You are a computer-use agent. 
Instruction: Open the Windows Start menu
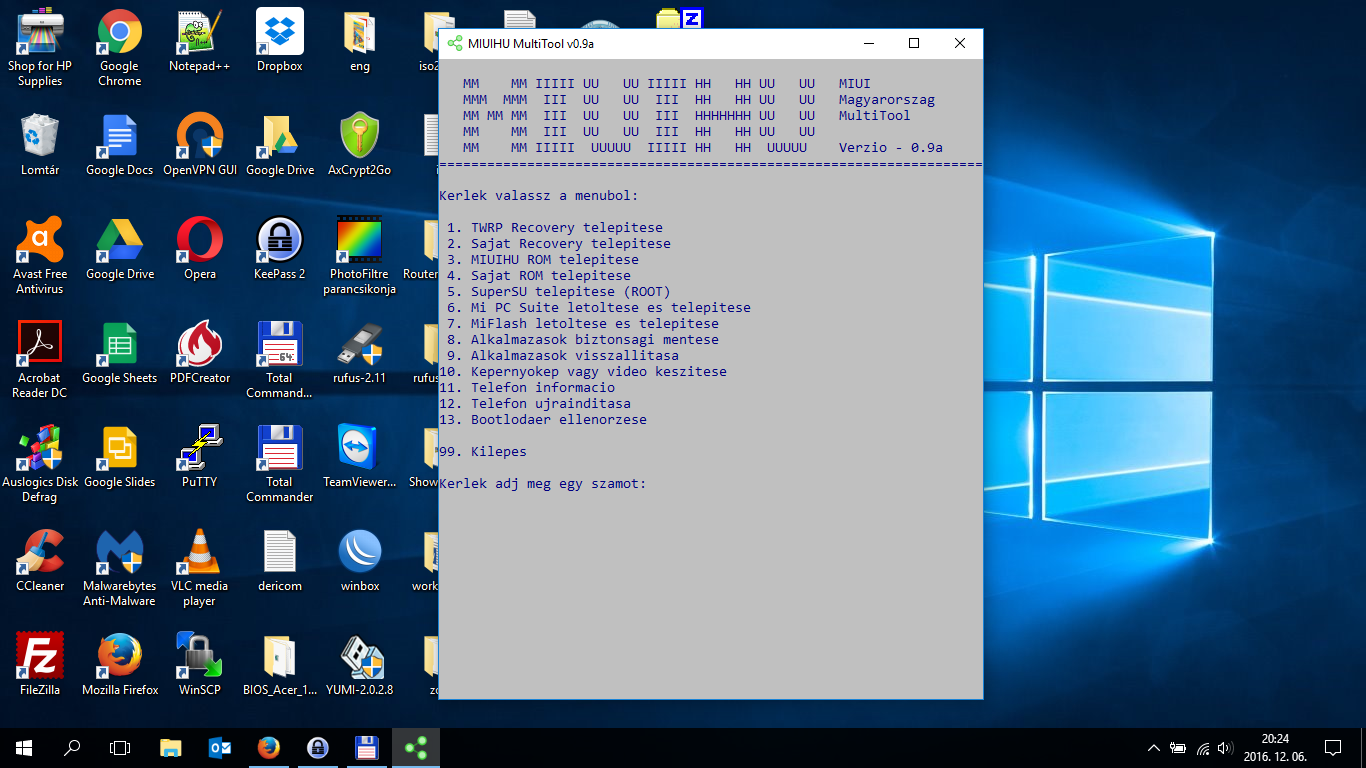click(x=24, y=747)
